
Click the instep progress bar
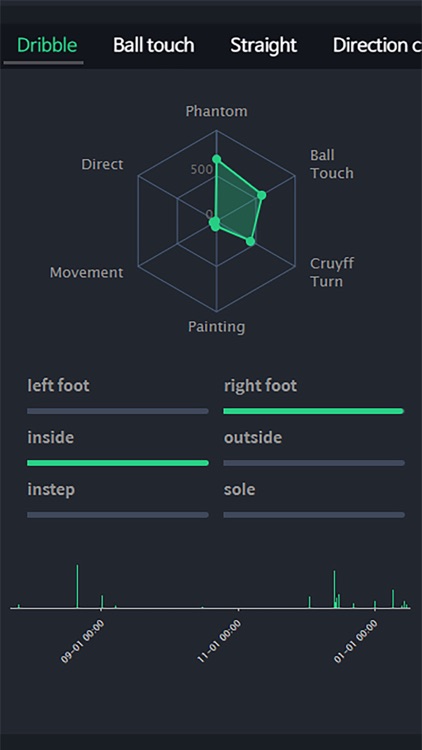click(x=118, y=515)
